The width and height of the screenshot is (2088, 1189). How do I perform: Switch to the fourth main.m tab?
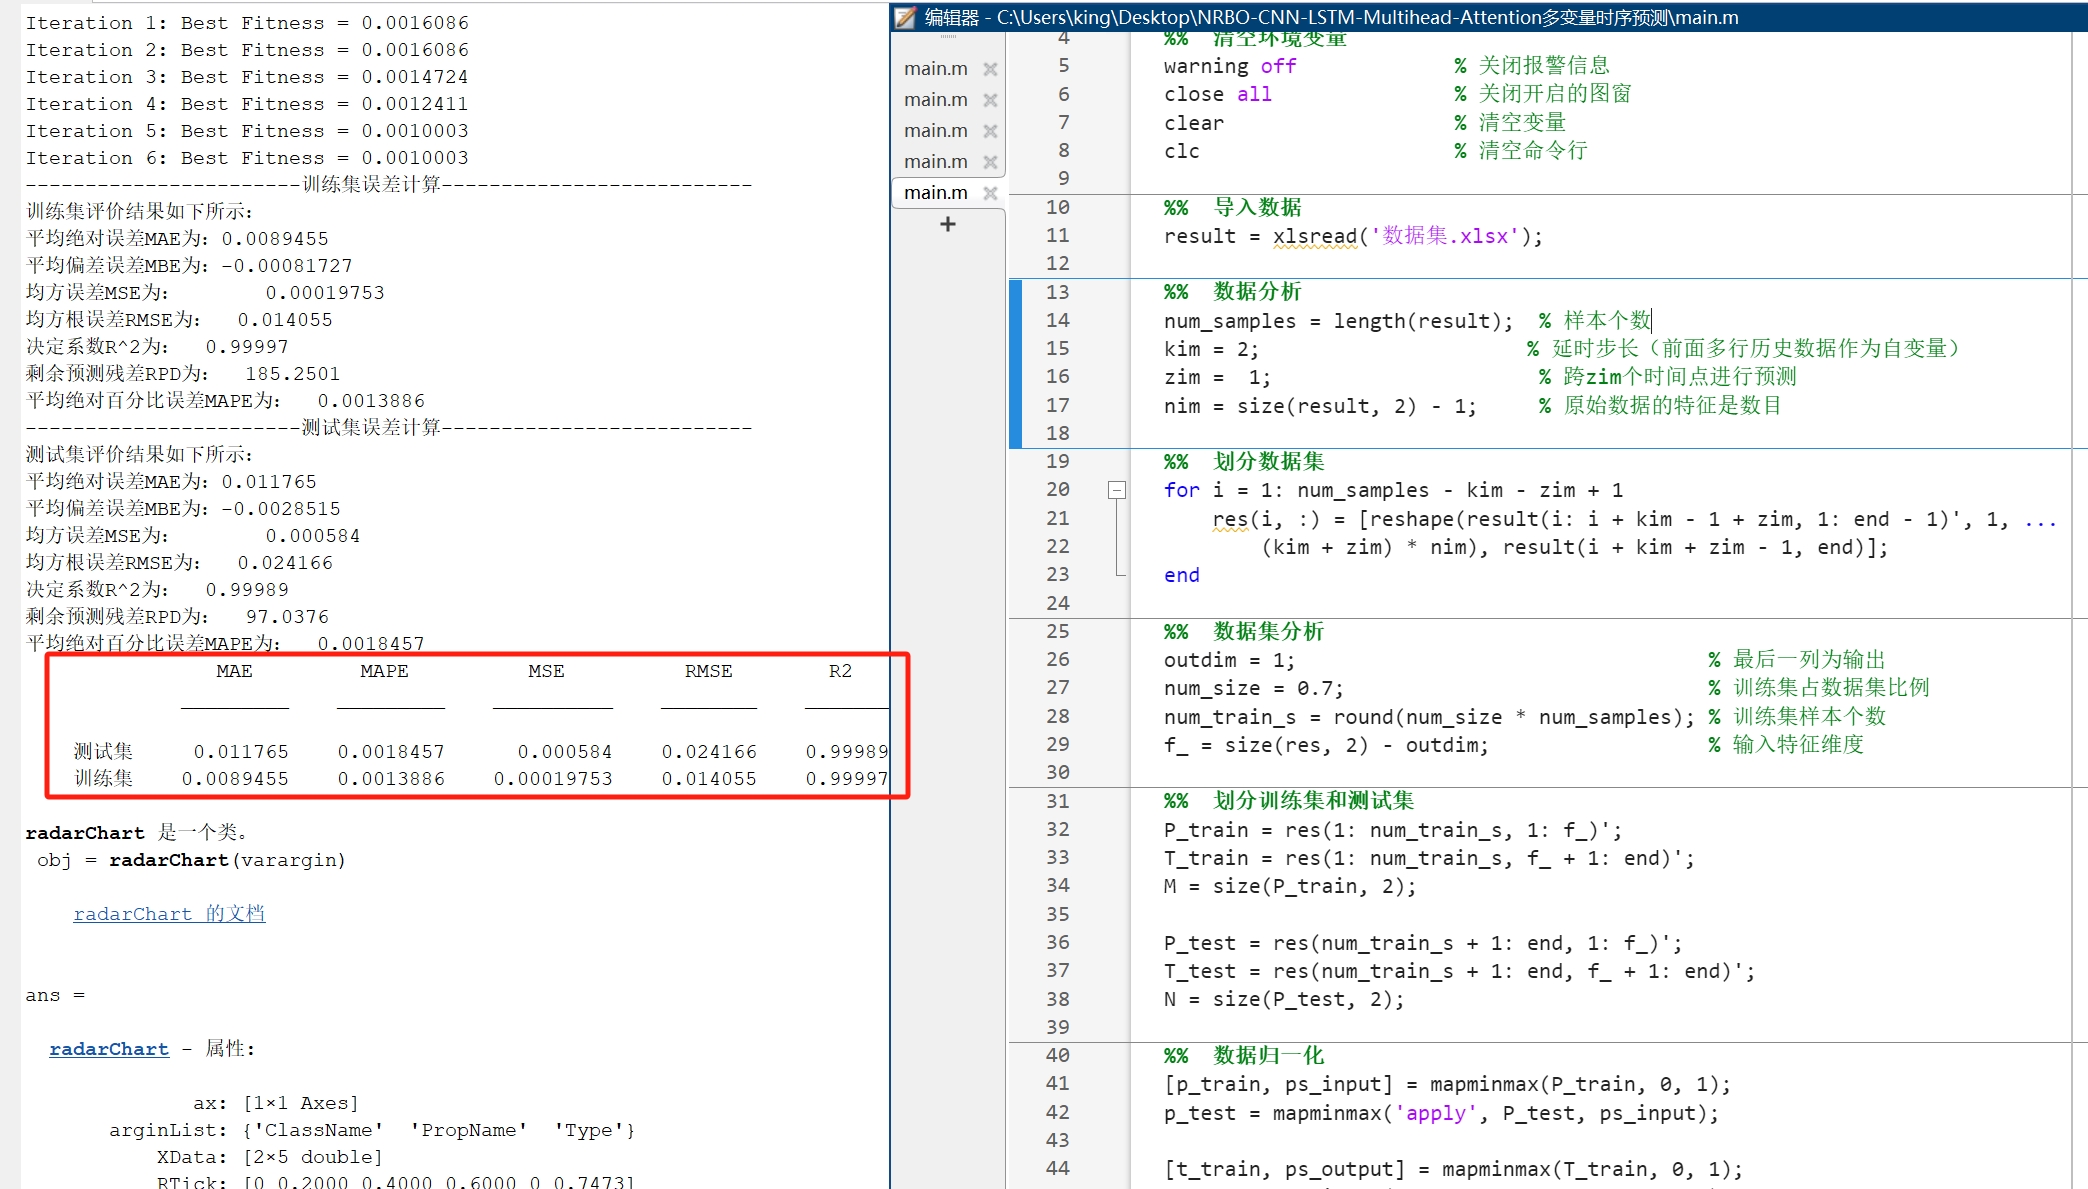click(935, 162)
